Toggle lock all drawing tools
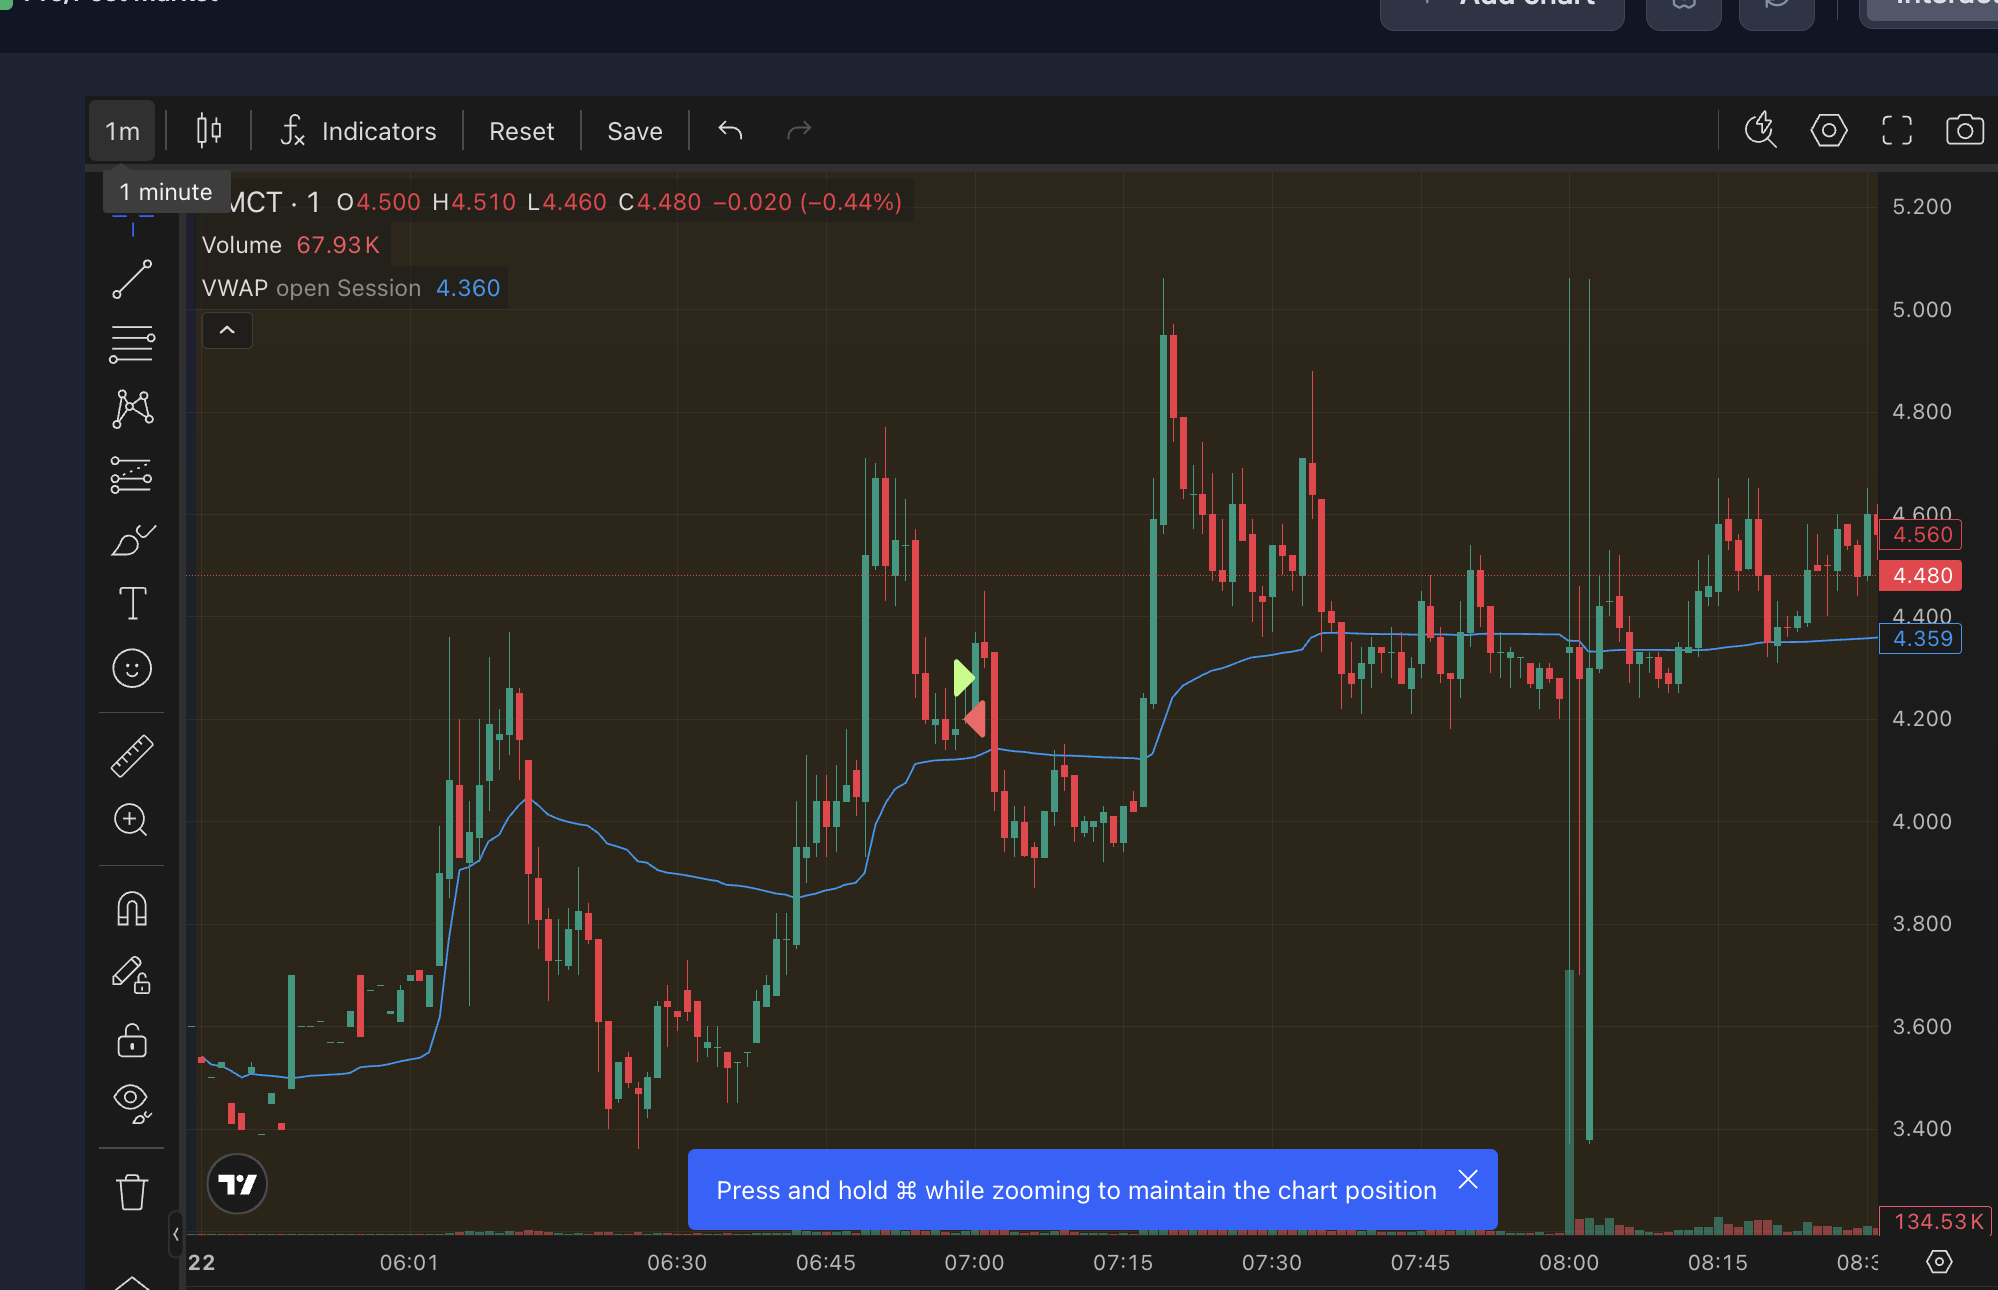Image resolution: width=1998 pixels, height=1290 pixels. pos(132,1040)
